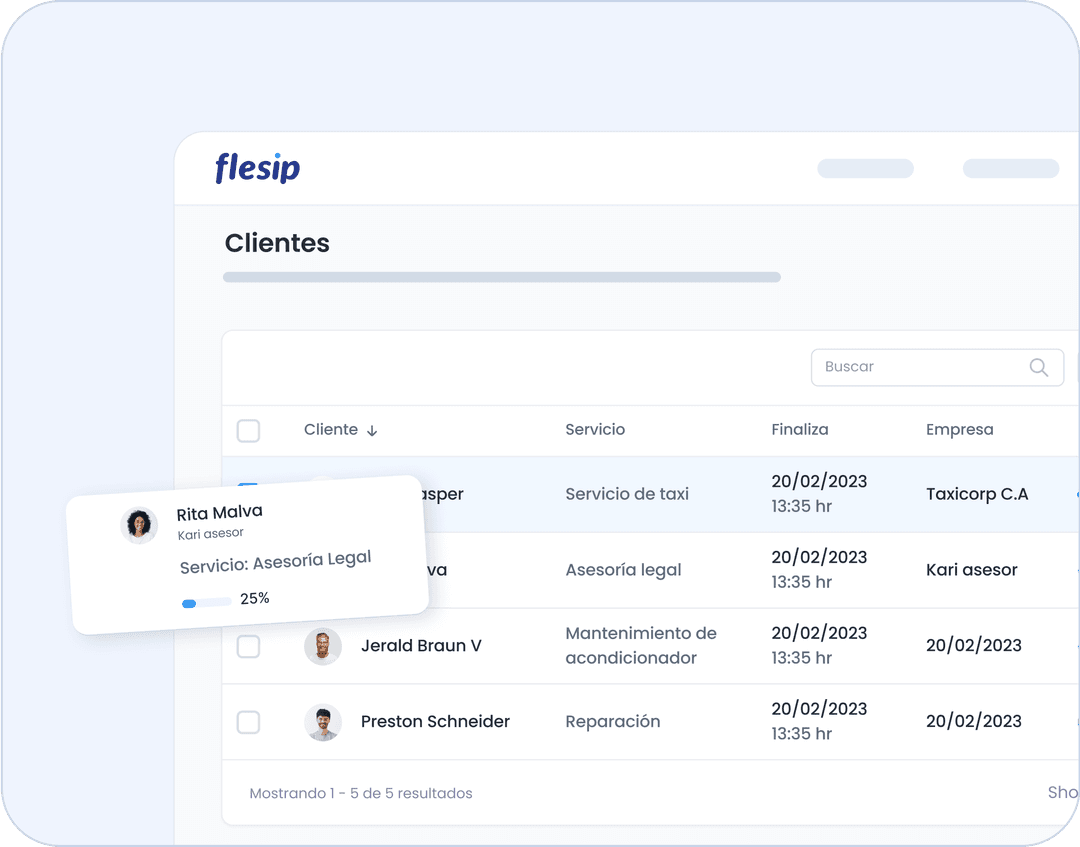This screenshot has height=847, width=1080.
Task: Click Jerald Braun V's avatar
Action: coord(322,646)
